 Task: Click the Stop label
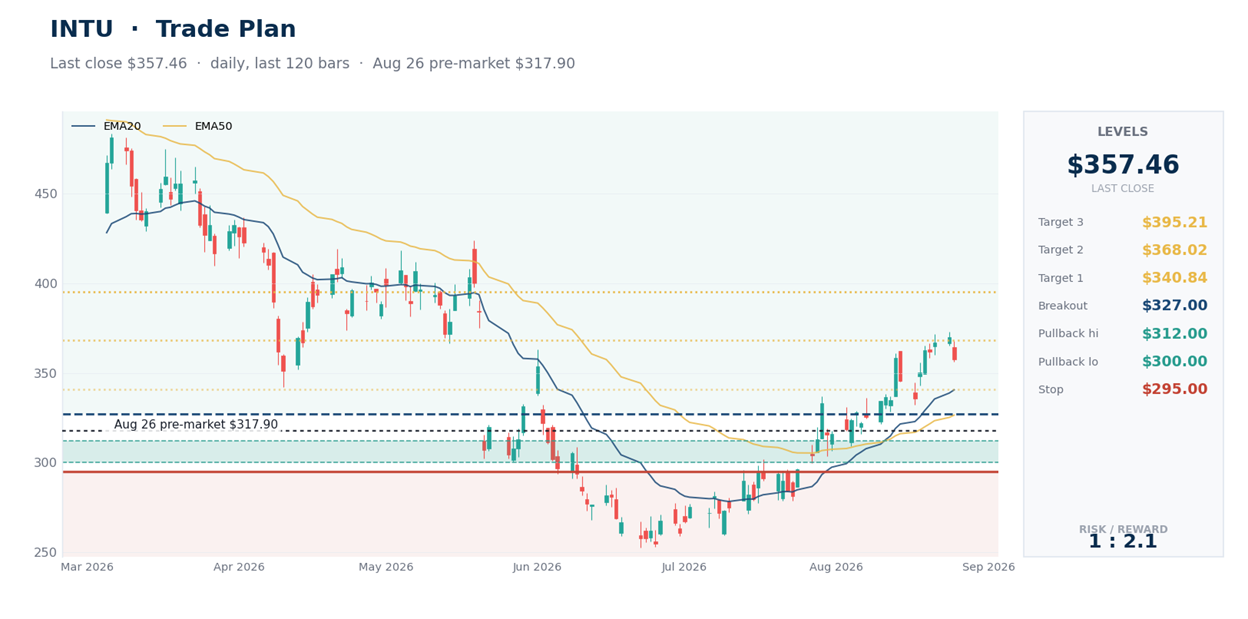pyautogui.click(x=1051, y=390)
